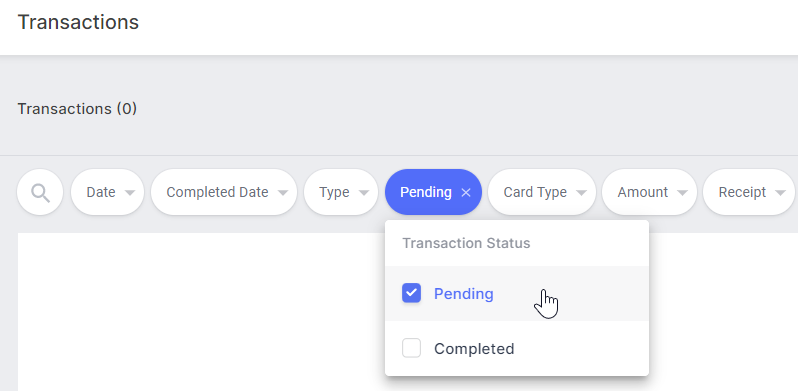Open the Type filter dropdown

coord(341,192)
